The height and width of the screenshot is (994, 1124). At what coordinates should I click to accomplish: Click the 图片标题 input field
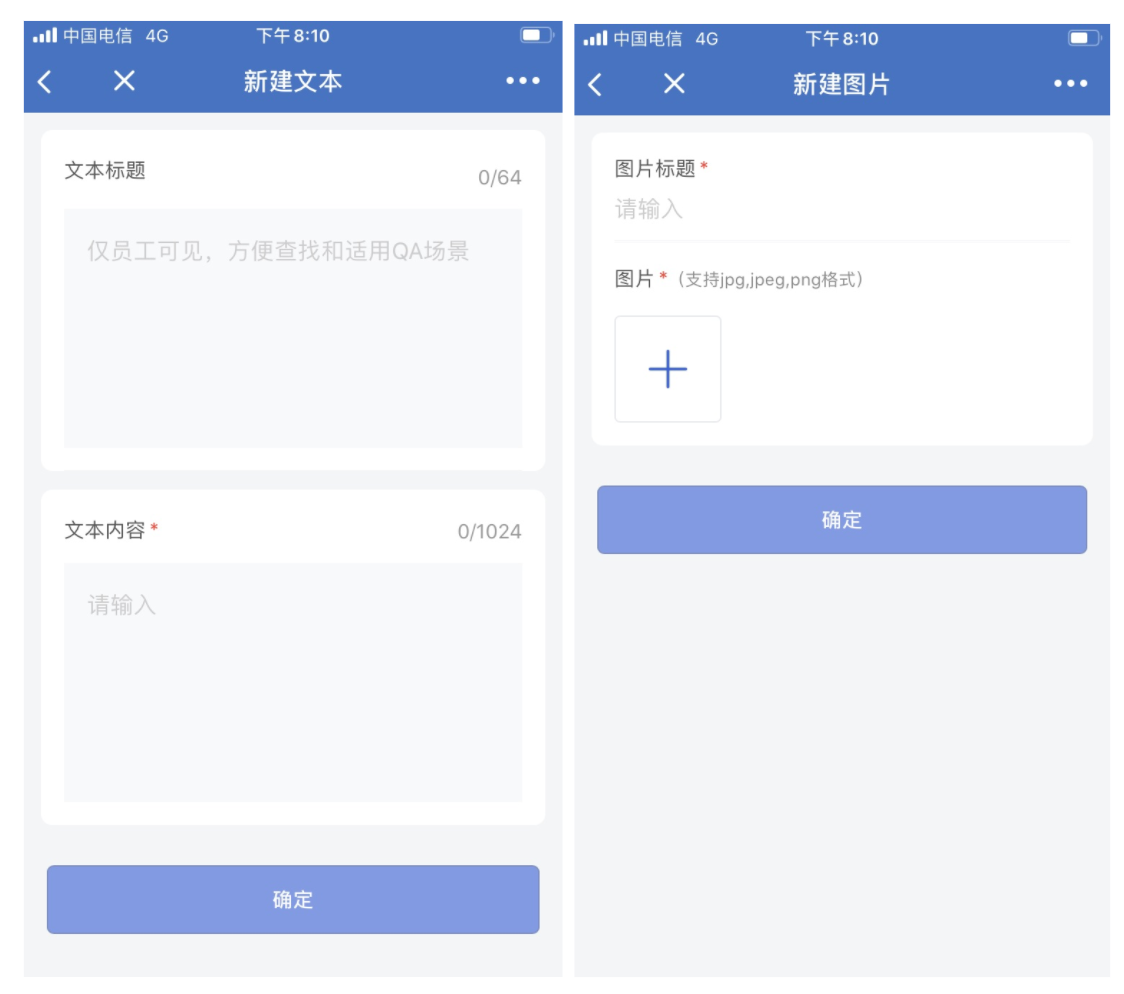(x=842, y=209)
